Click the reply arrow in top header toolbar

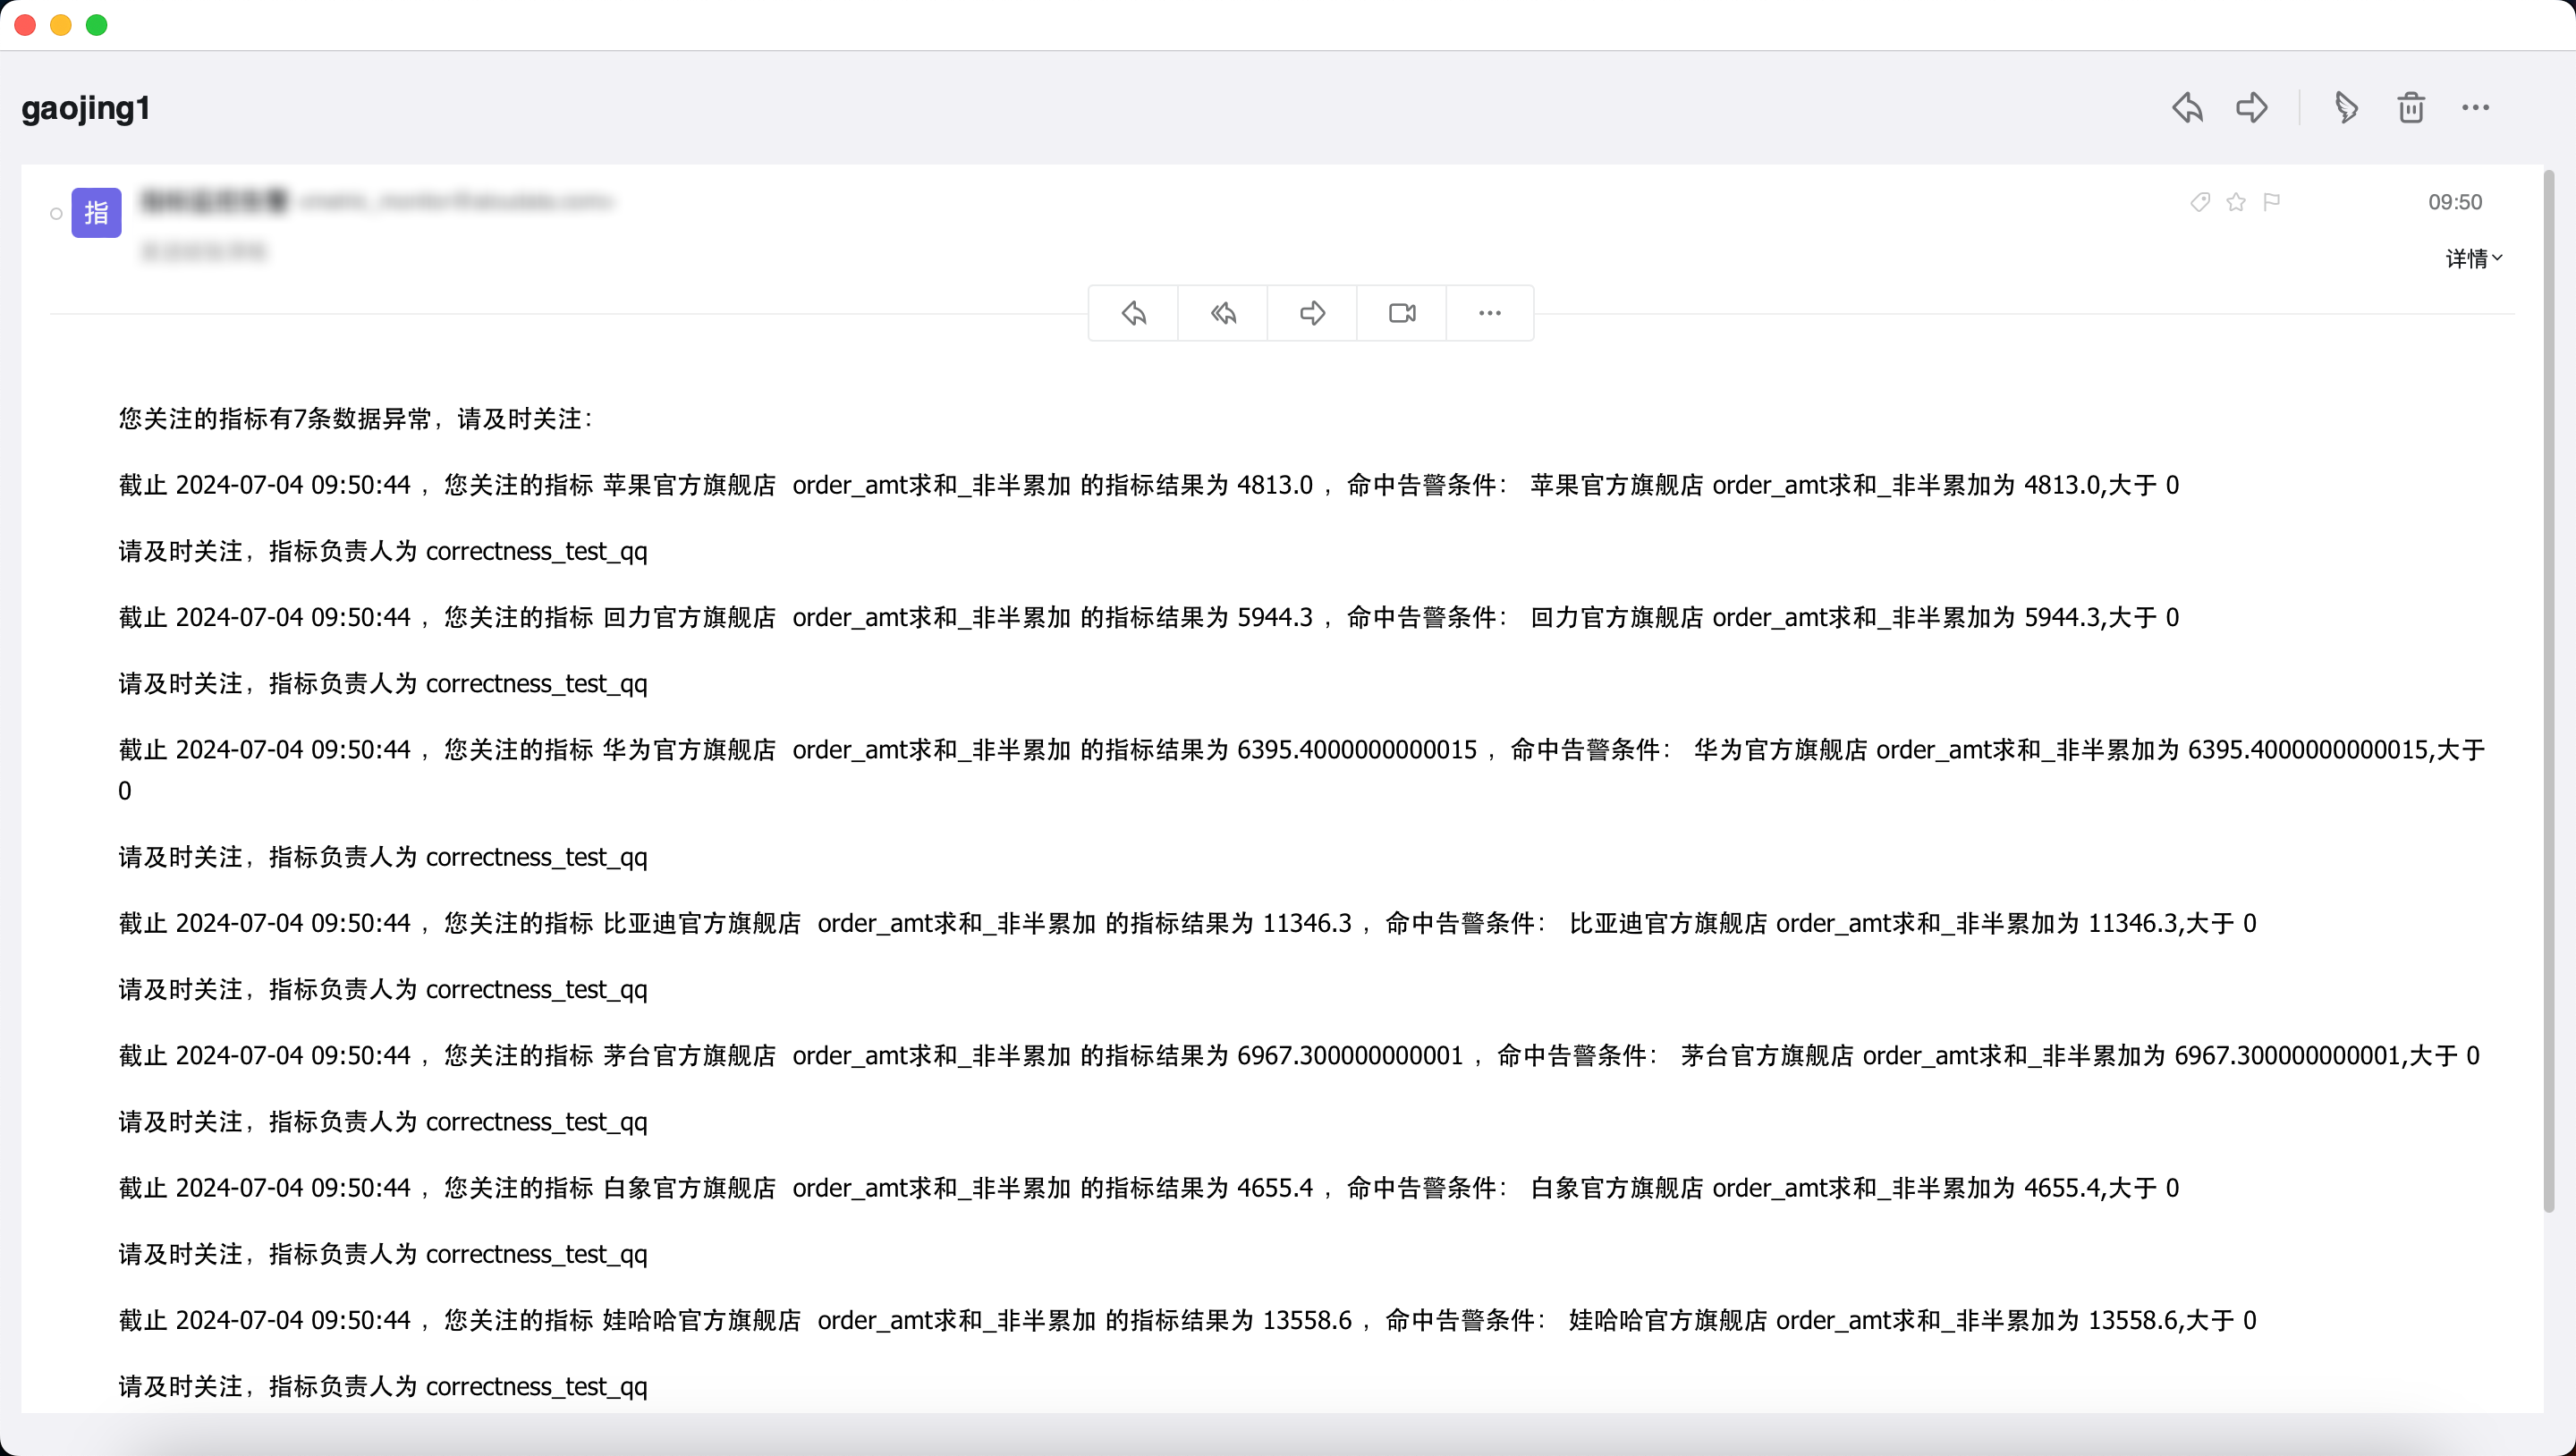(x=2187, y=108)
